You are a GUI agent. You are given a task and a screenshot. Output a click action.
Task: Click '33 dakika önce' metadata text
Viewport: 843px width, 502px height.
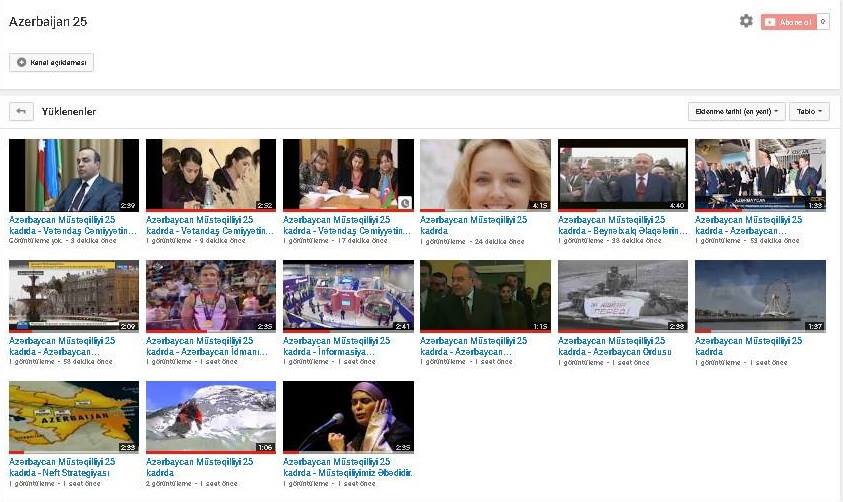pos(637,241)
